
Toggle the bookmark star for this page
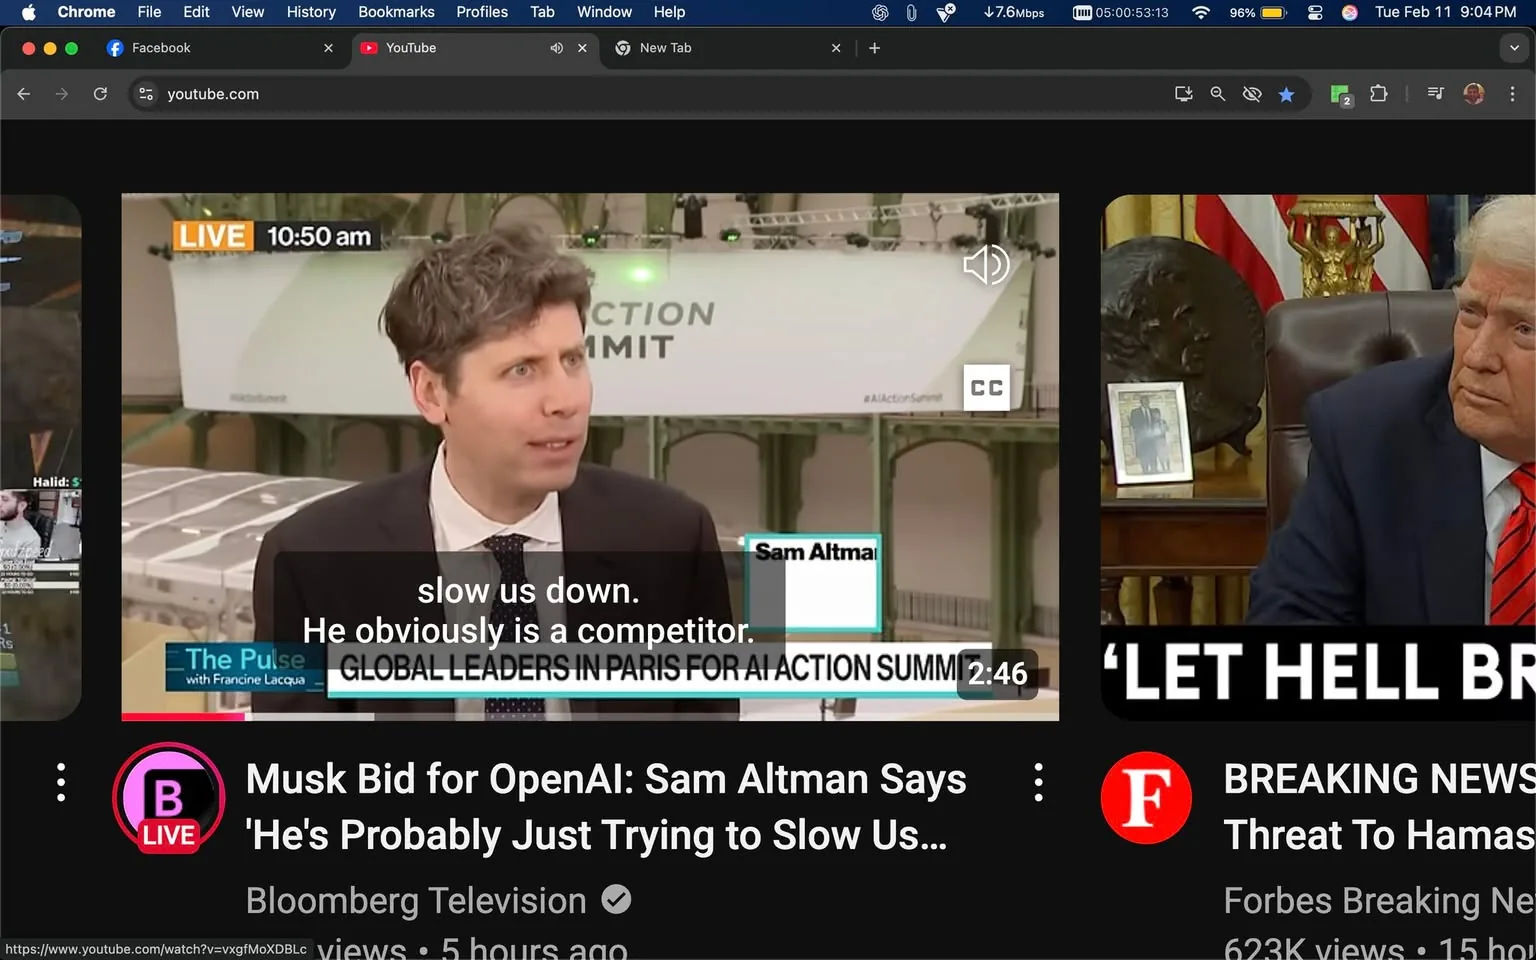[x=1287, y=93]
